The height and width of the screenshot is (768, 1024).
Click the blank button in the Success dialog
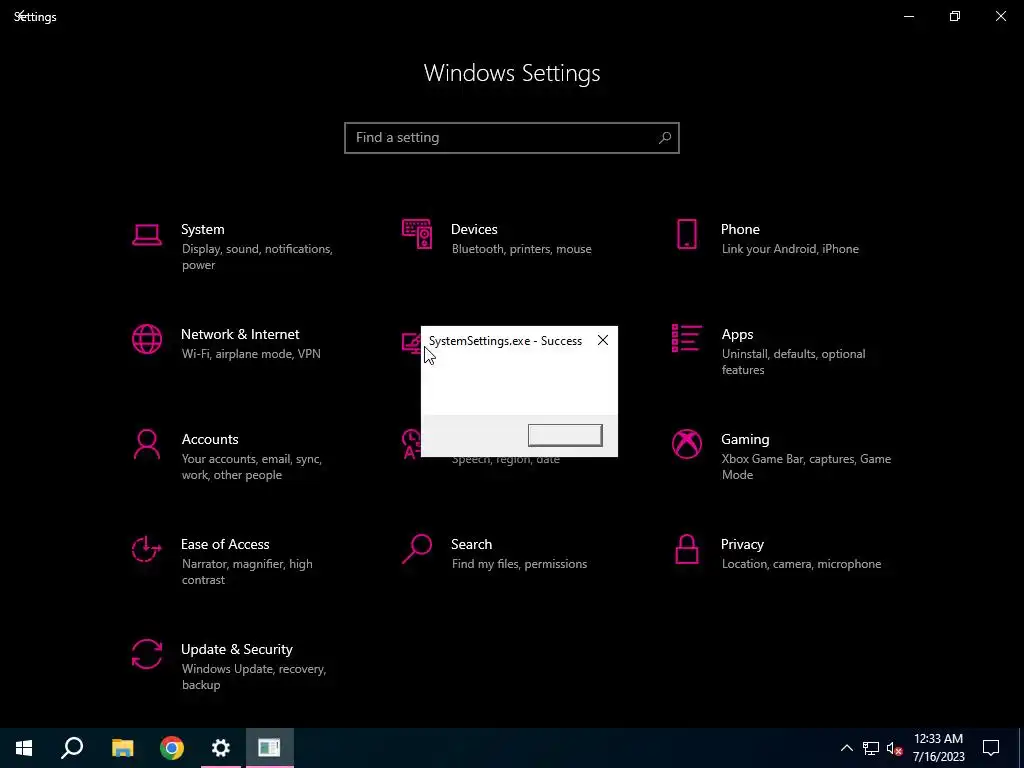pyautogui.click(x=565, y=436)
